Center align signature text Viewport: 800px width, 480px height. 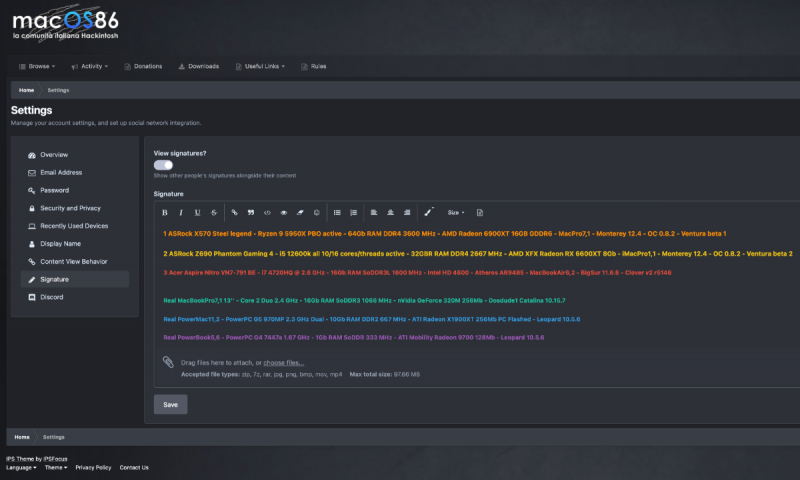390,213
